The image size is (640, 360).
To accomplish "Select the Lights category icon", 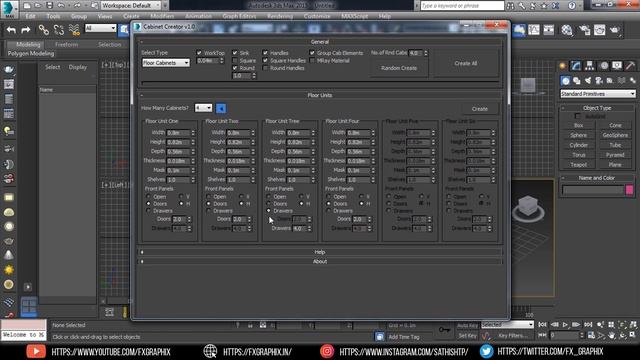I will [588, 81].
